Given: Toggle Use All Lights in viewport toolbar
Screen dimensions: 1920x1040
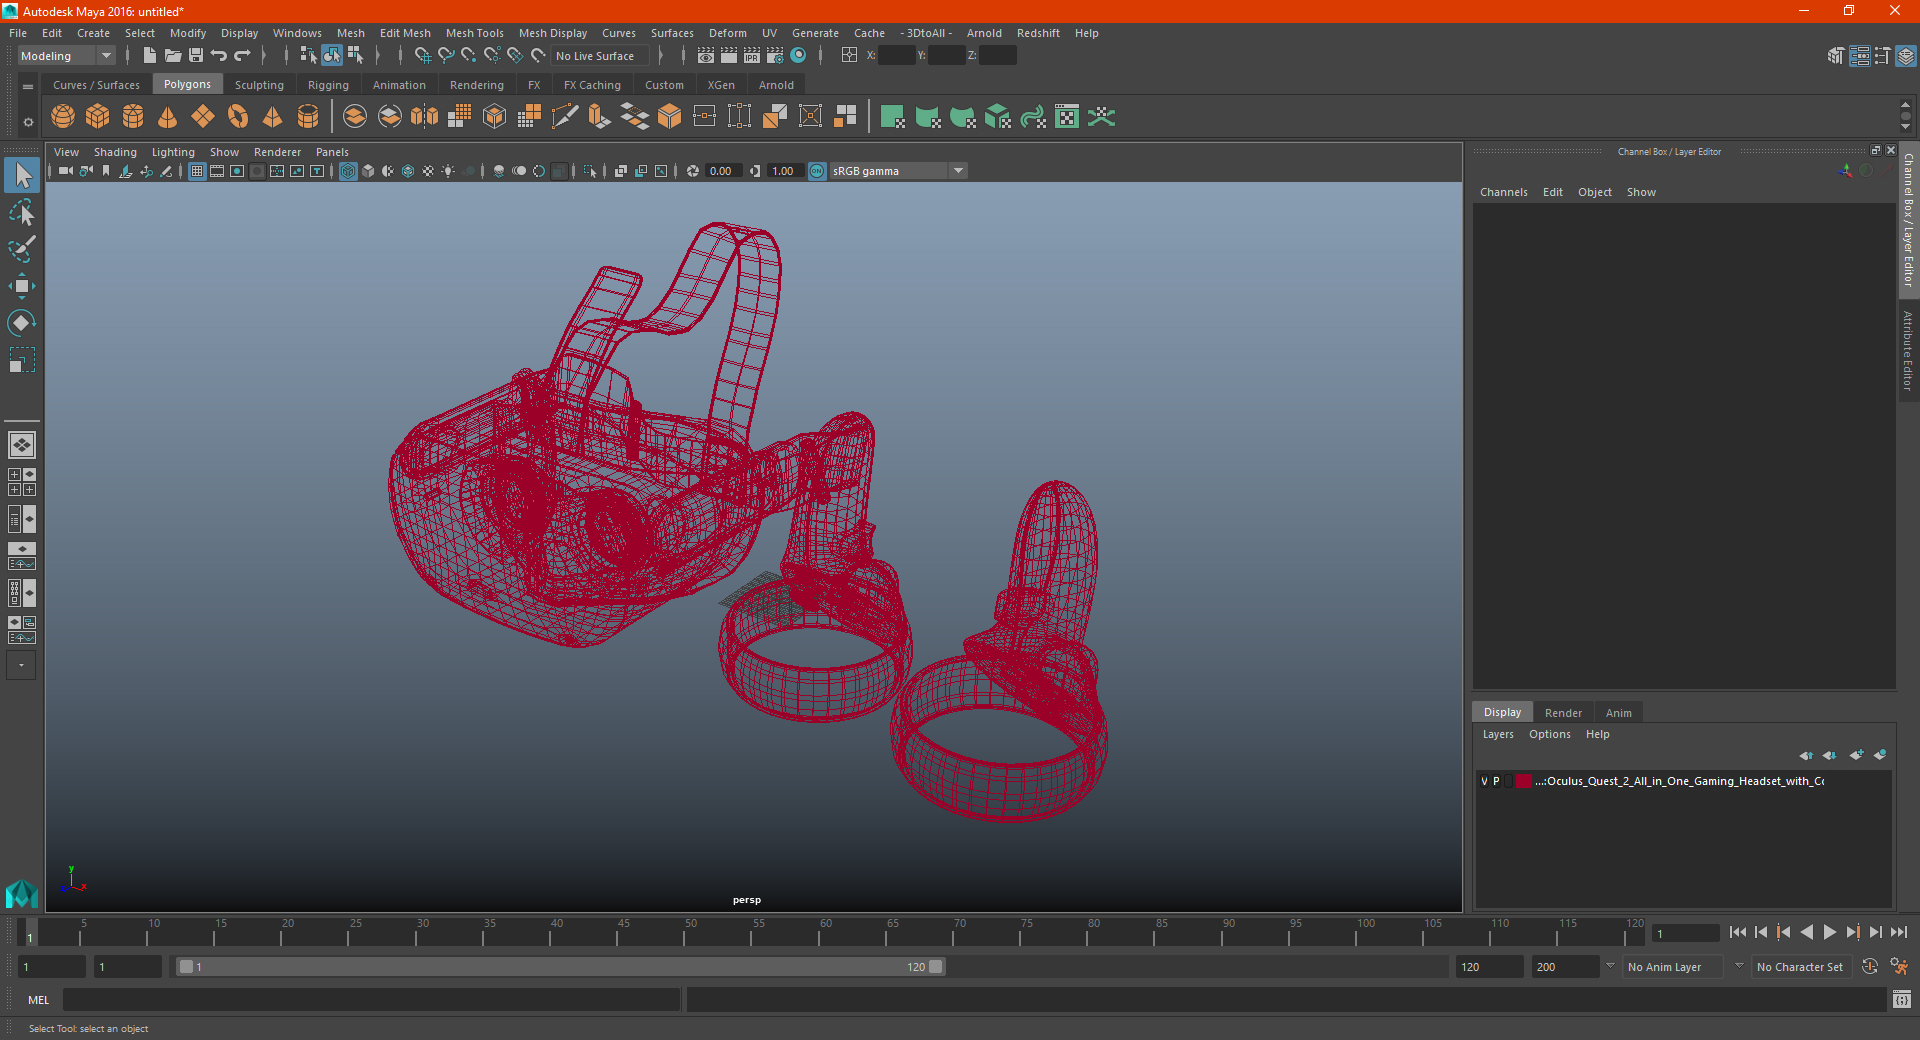Looking at the screenshot, I should click(448, 171).
